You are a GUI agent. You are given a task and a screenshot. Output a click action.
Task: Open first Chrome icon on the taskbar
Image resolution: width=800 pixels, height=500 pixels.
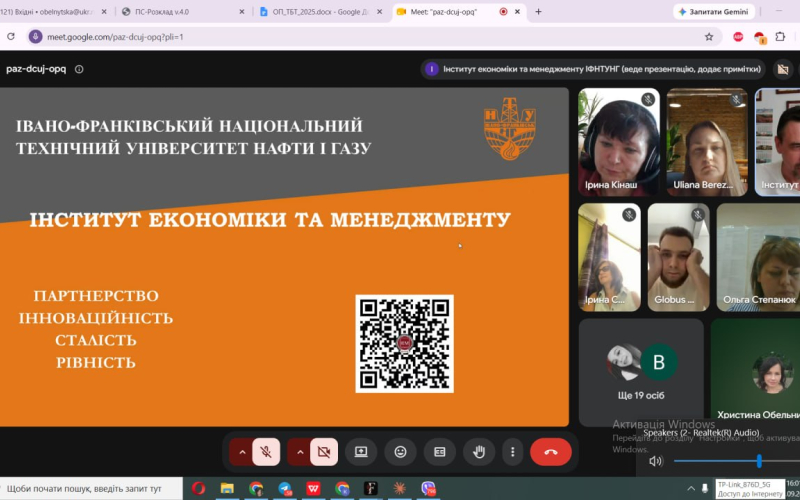click(256, 489)
